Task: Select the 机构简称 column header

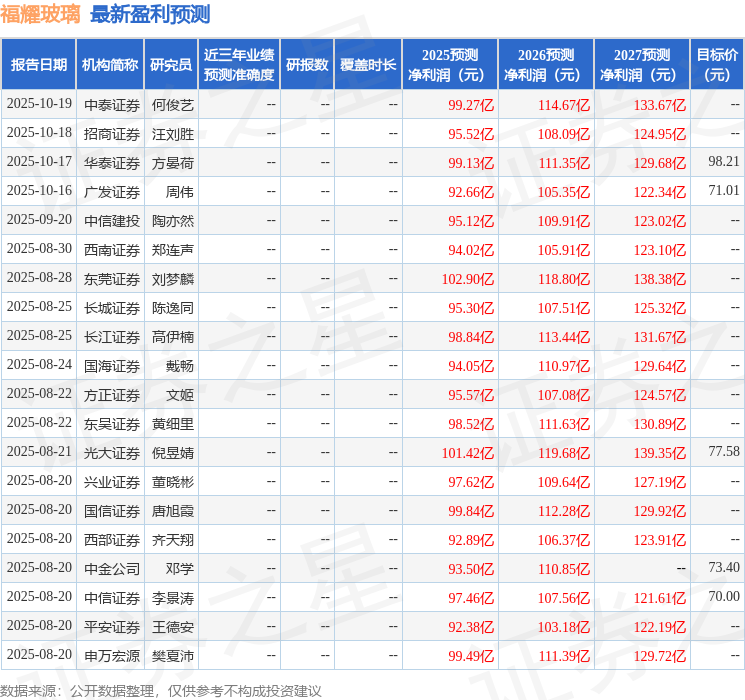Action: point(110,64)
